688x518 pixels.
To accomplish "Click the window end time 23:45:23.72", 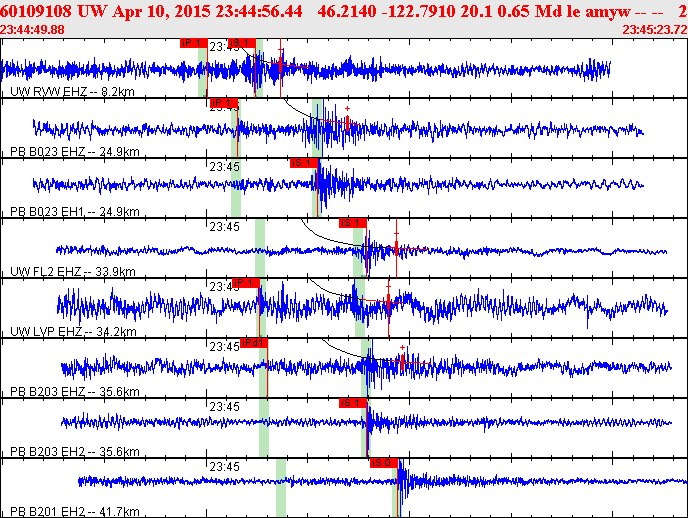I will (x=655, y=30).
